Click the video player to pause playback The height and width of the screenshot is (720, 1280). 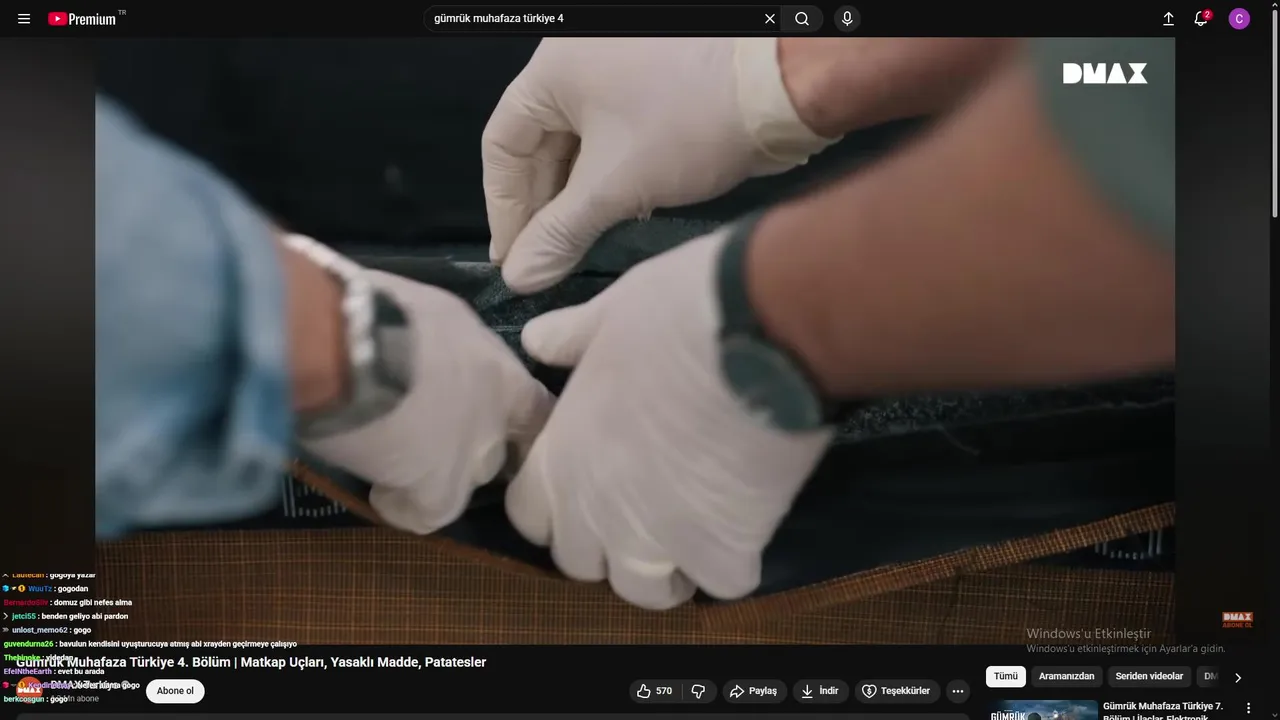tap(635, 340)
